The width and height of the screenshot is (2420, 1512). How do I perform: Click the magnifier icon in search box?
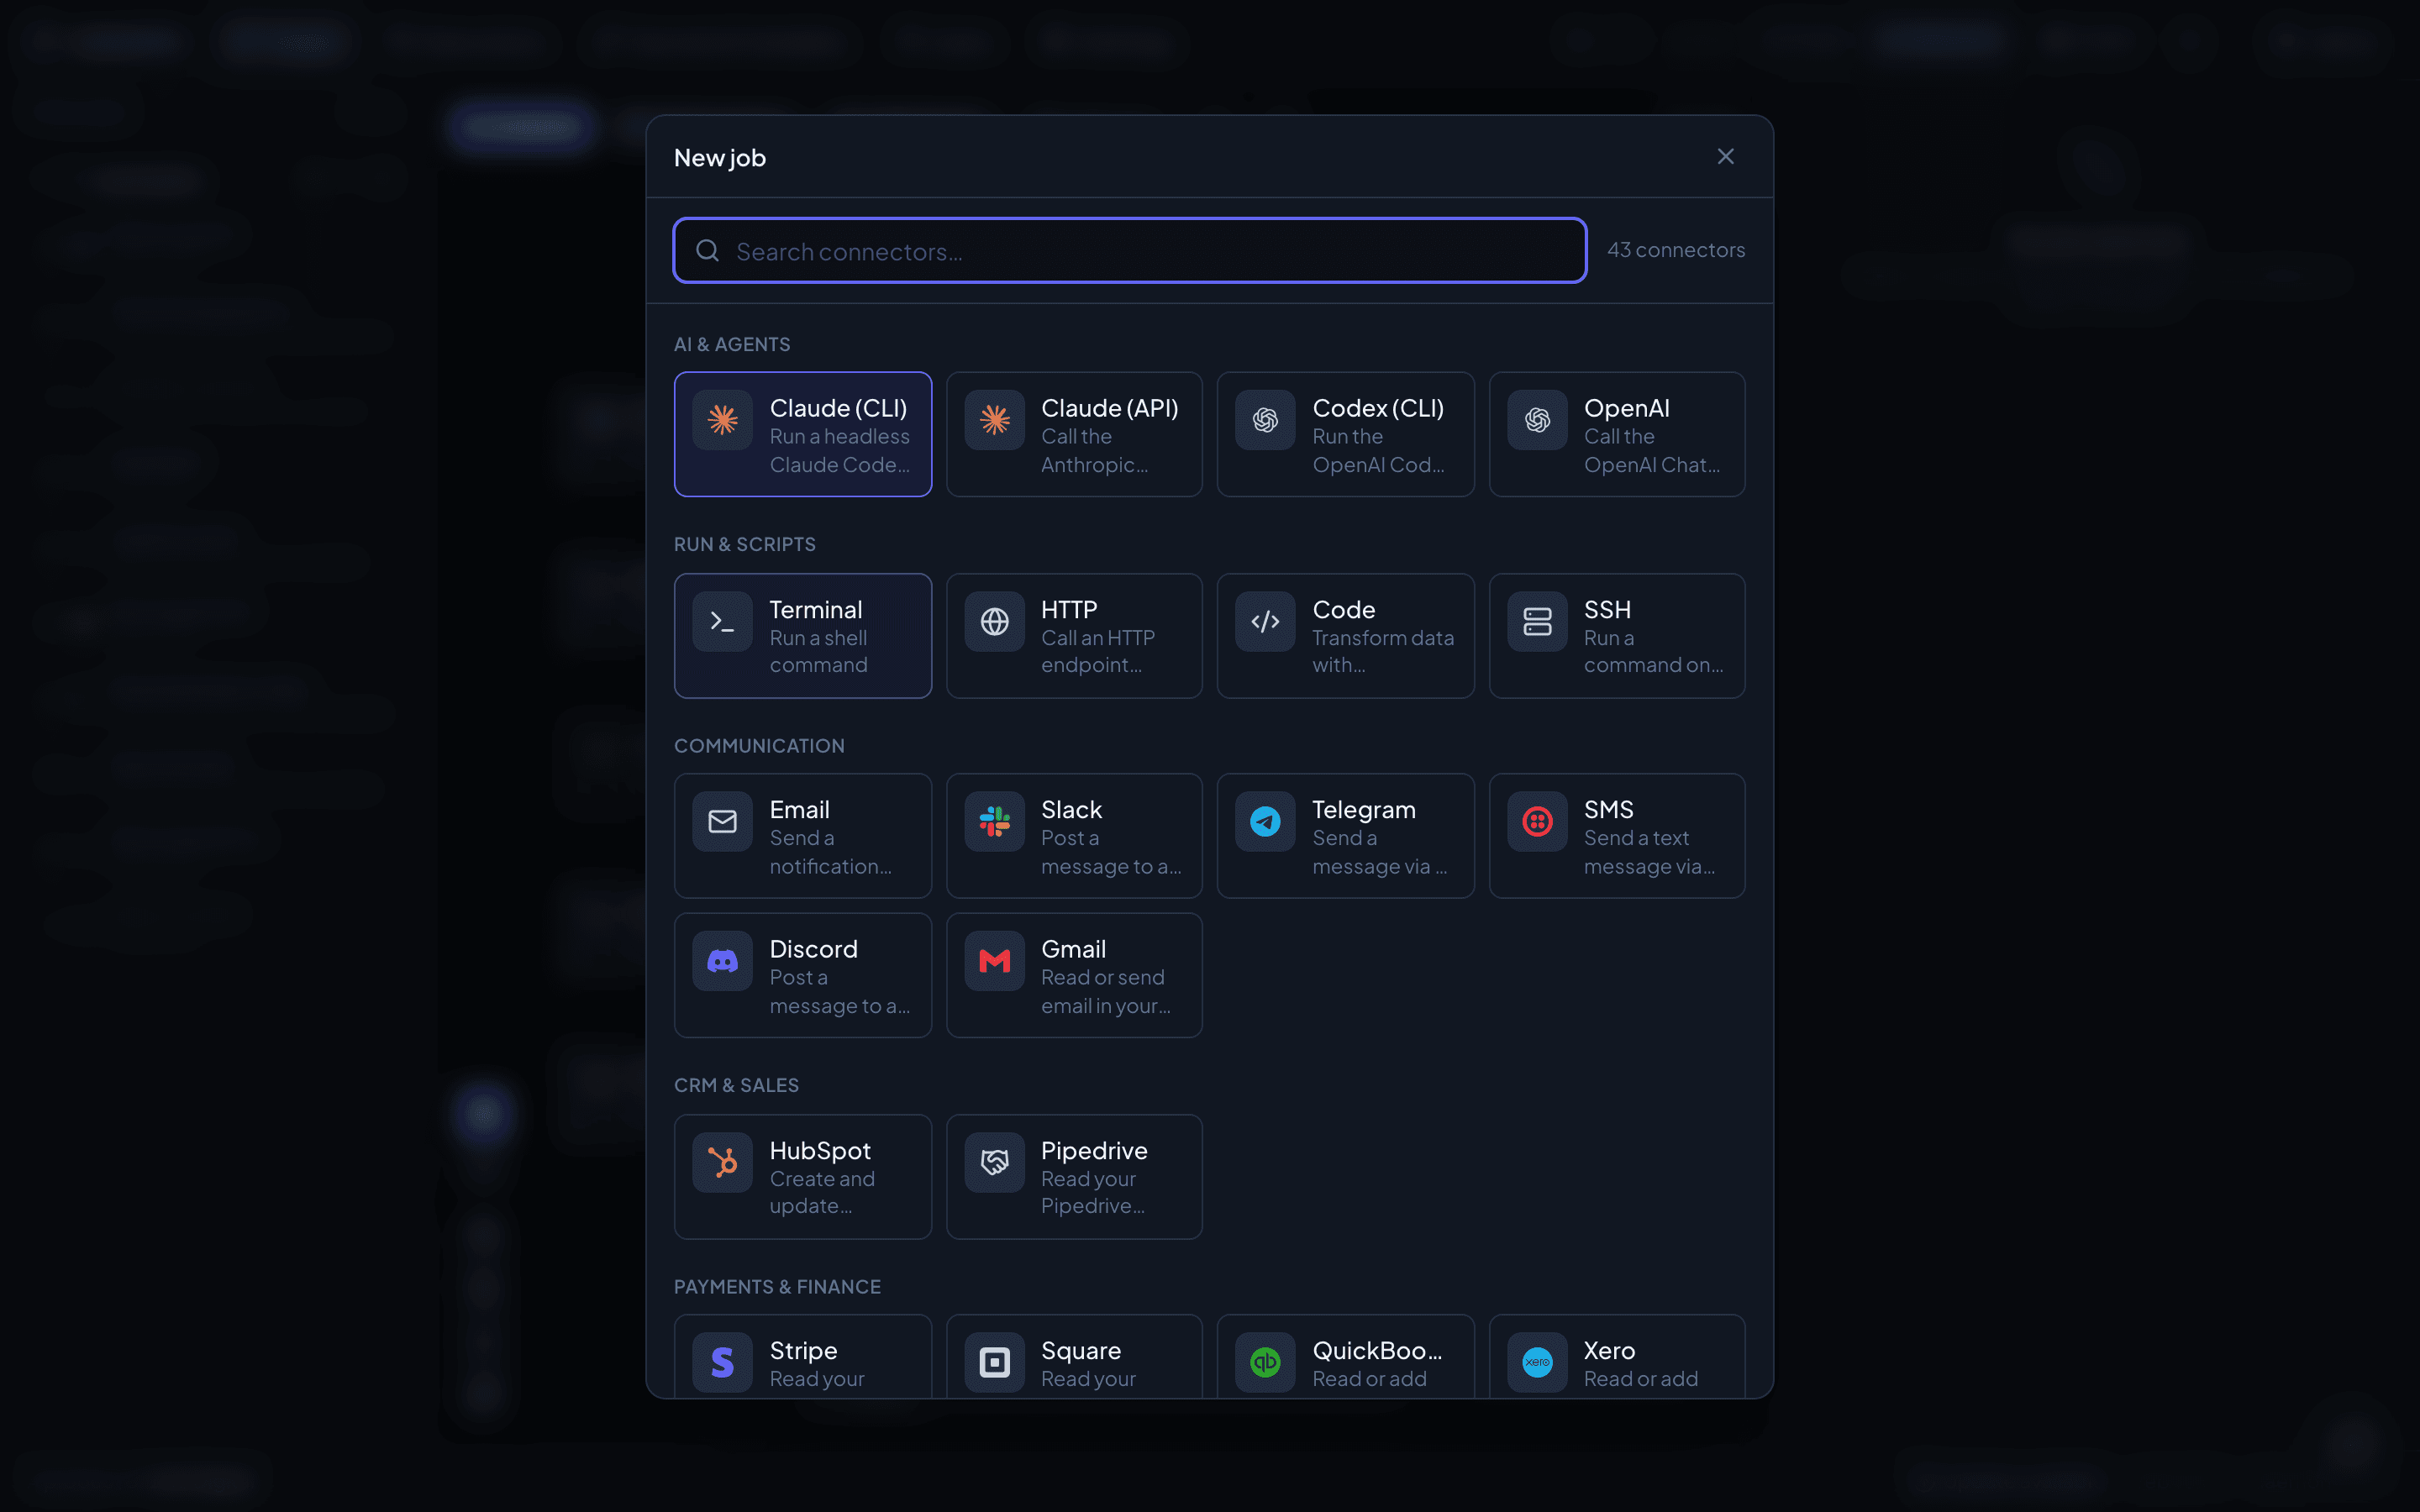[707, 250]
